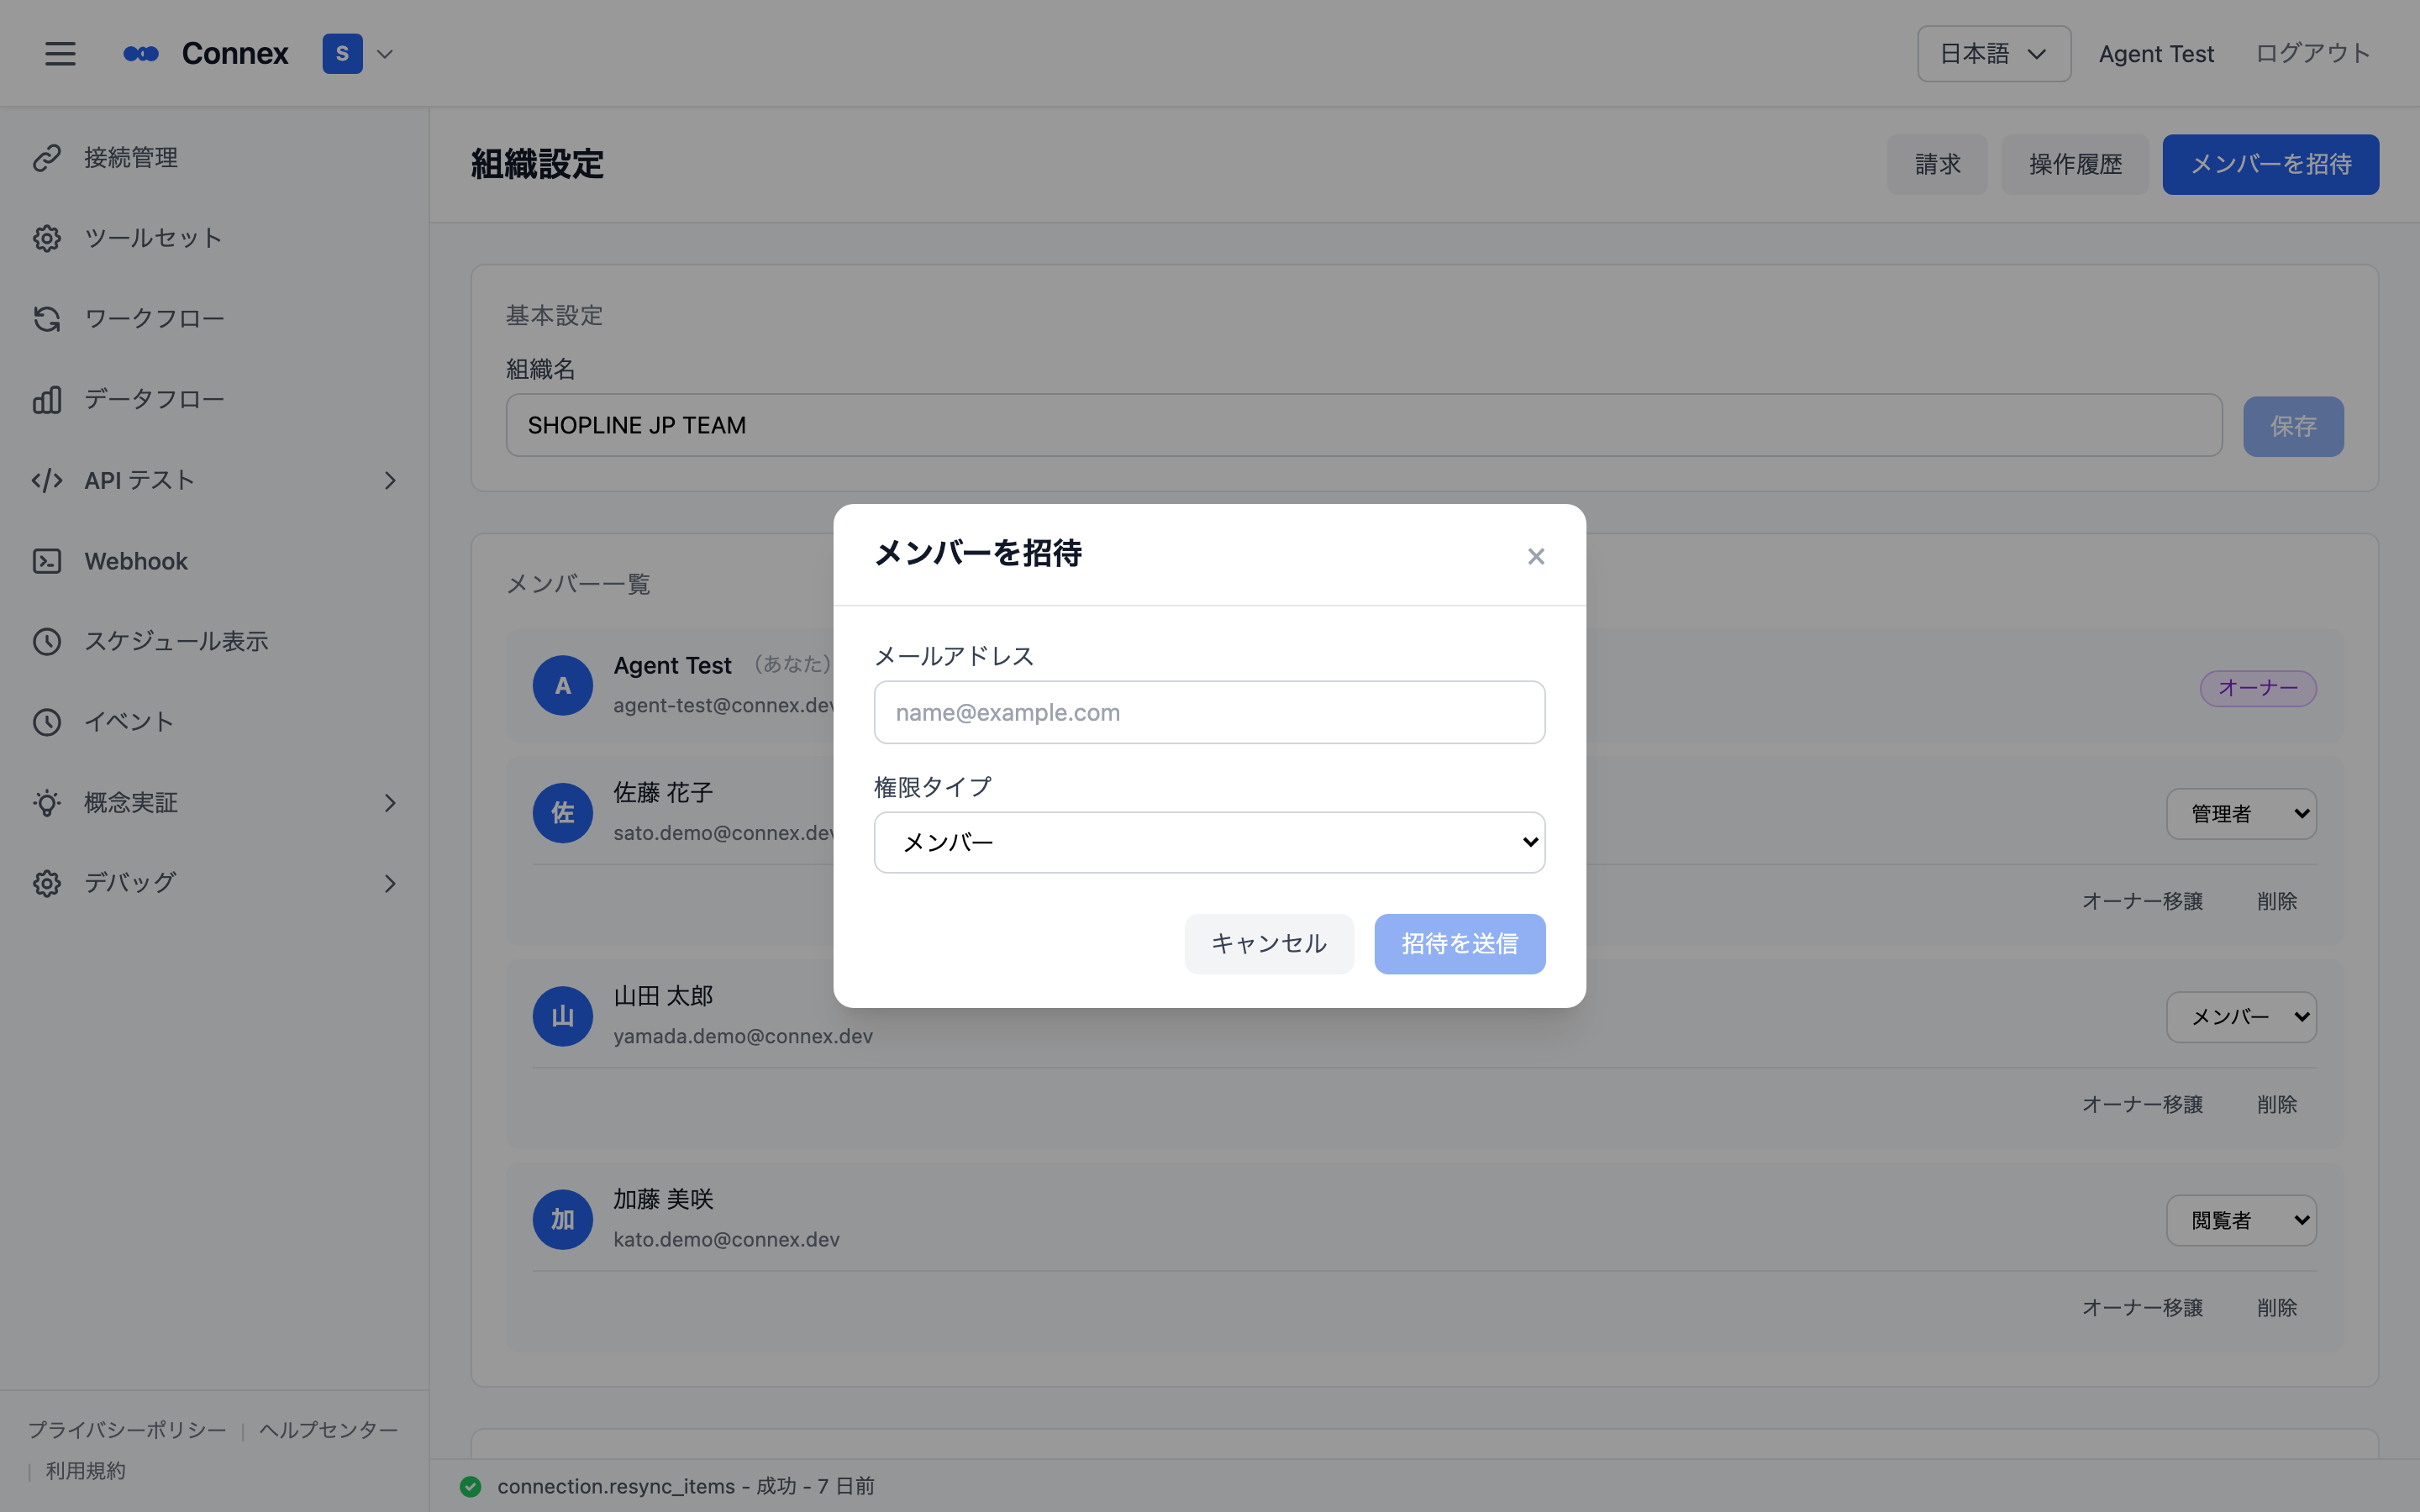Click the 概念実証 lightbulb icon
This screenshot has height=1512, width=2420.
pos(47,803)
